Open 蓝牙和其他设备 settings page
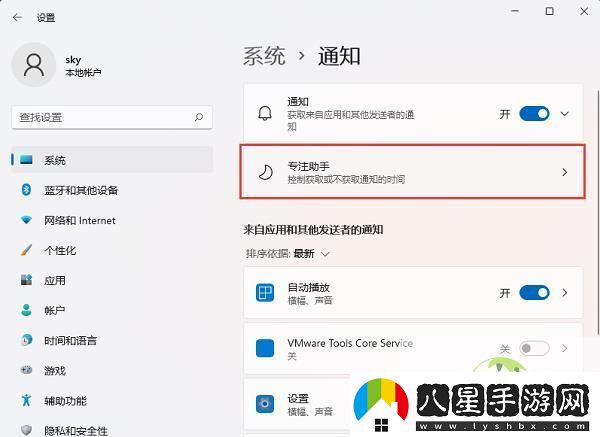600x437 pixels. (112, 190)
